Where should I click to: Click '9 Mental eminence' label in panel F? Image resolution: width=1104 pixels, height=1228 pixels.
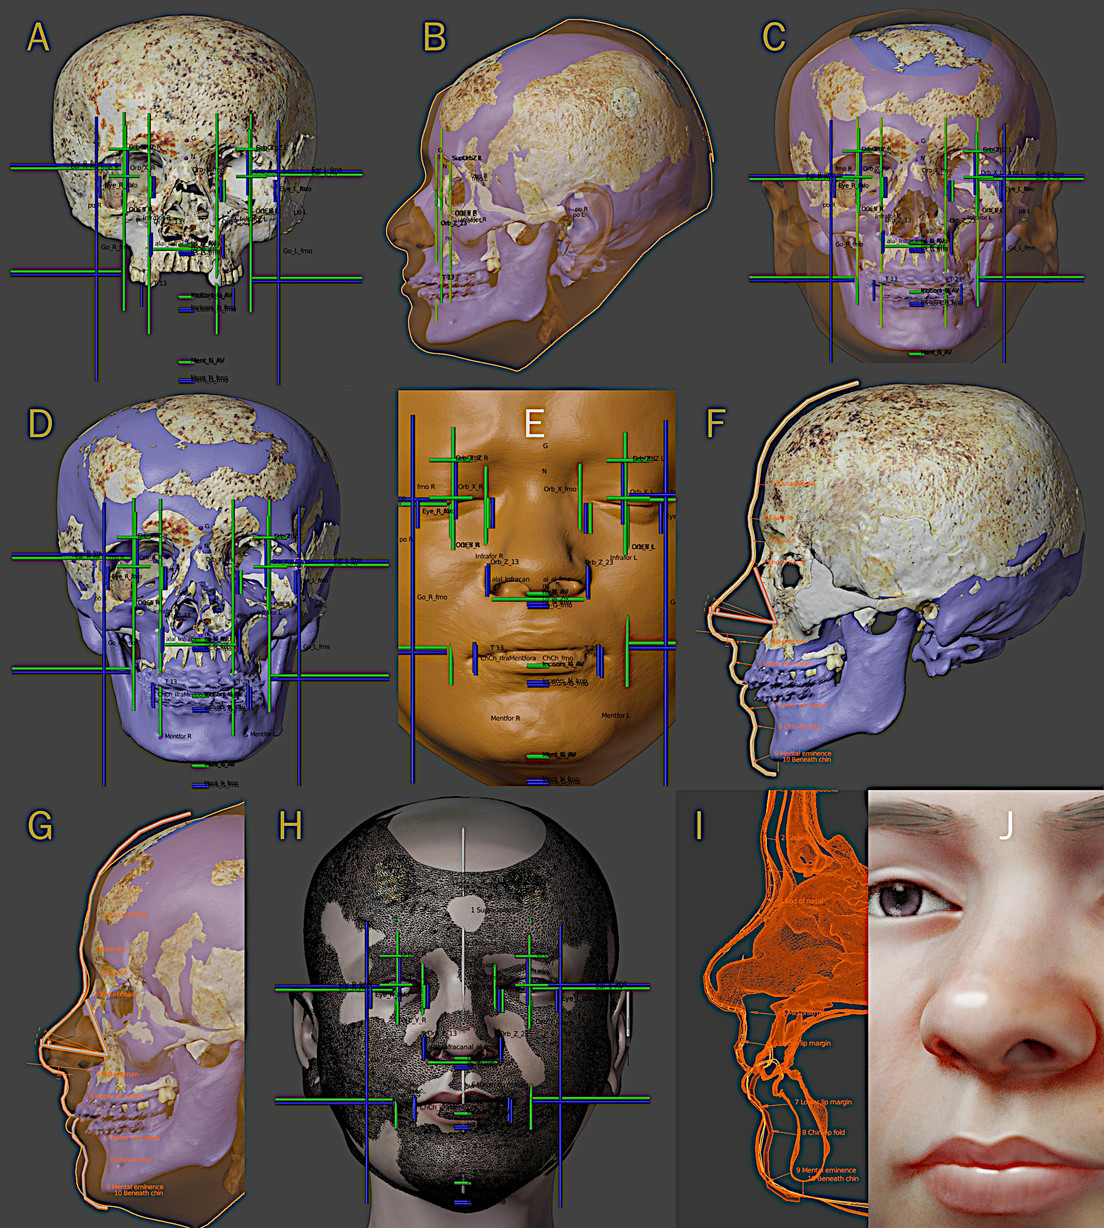[802, 752]
